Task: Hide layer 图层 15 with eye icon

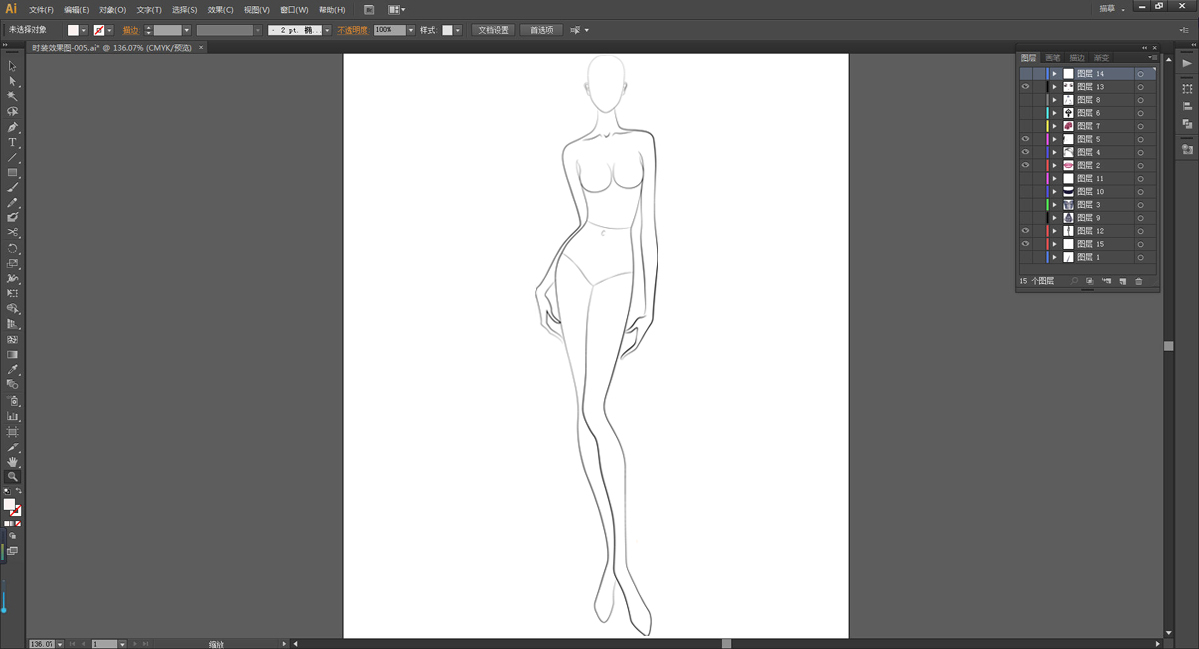Action: click(1025, 244)
